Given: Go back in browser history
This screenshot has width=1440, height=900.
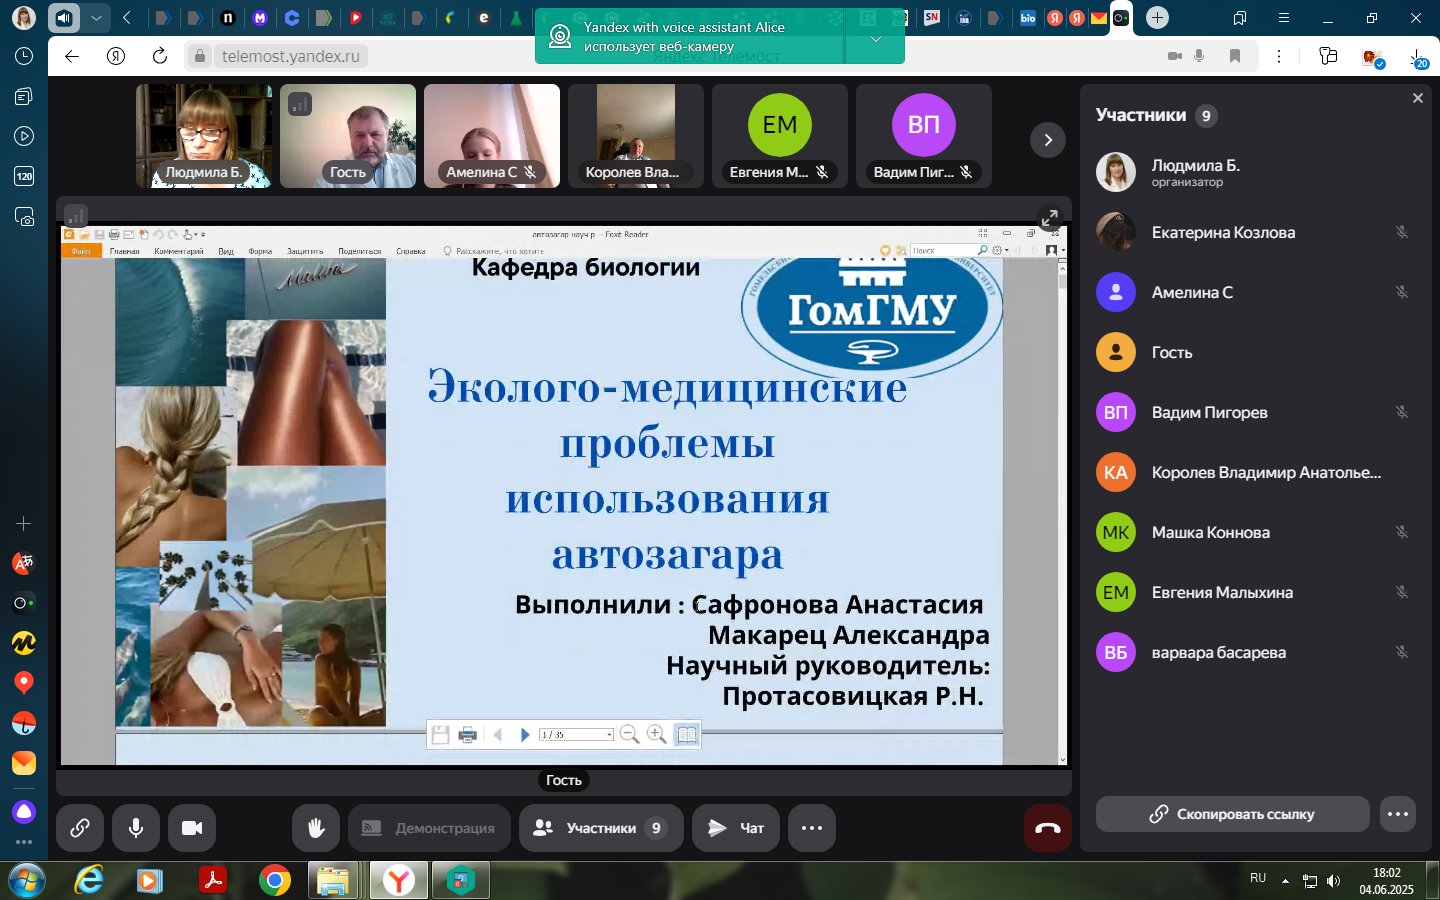Looking at the screenshot, I should [72, 56].
